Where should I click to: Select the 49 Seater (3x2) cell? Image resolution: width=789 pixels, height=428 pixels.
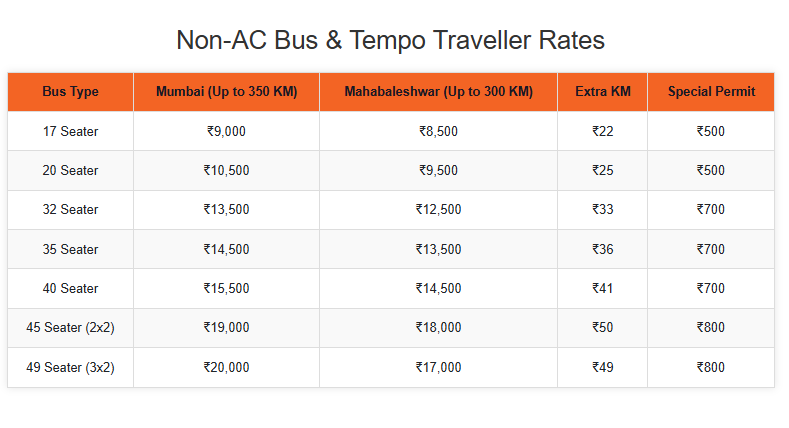coord(70,367)
